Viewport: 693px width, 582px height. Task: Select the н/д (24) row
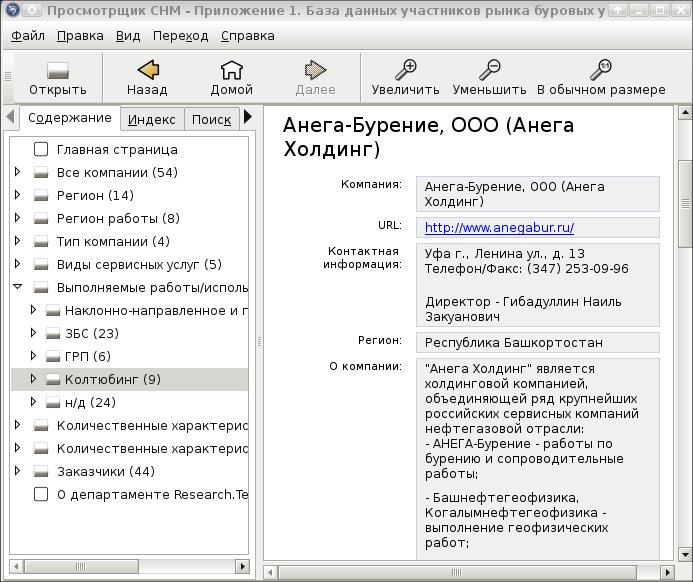(129, 402)
